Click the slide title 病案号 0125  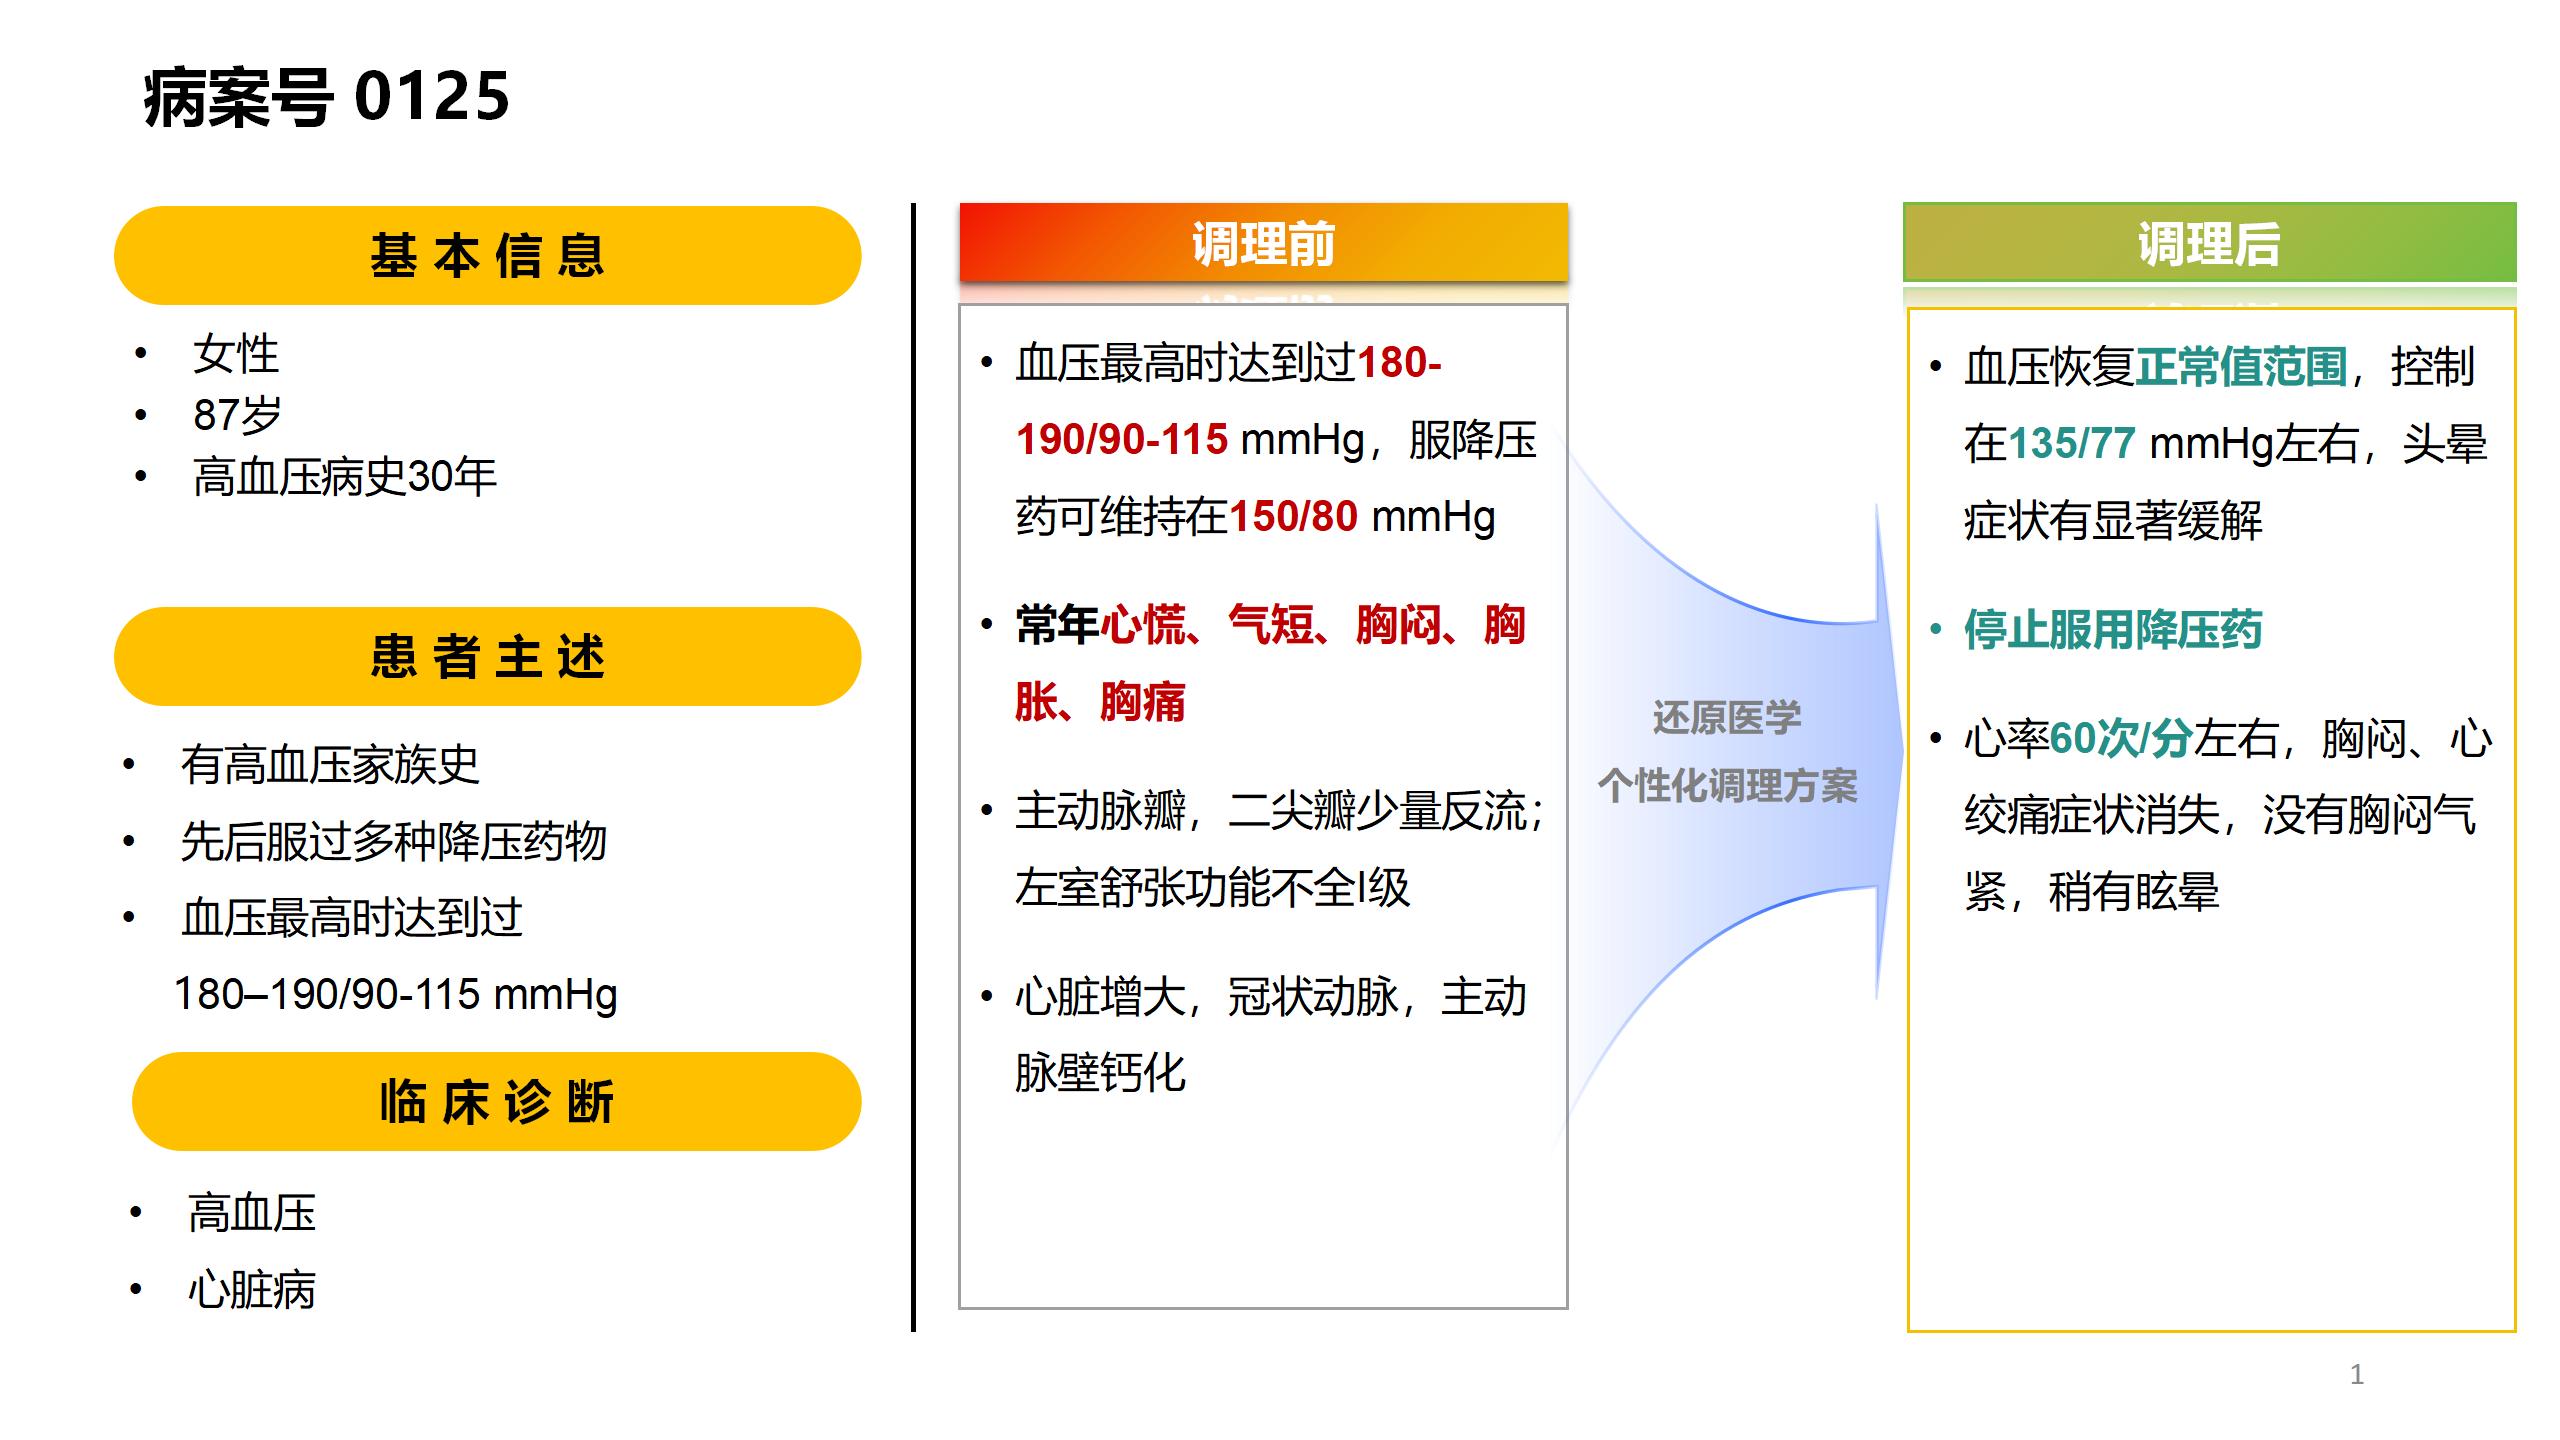point(327,98)
